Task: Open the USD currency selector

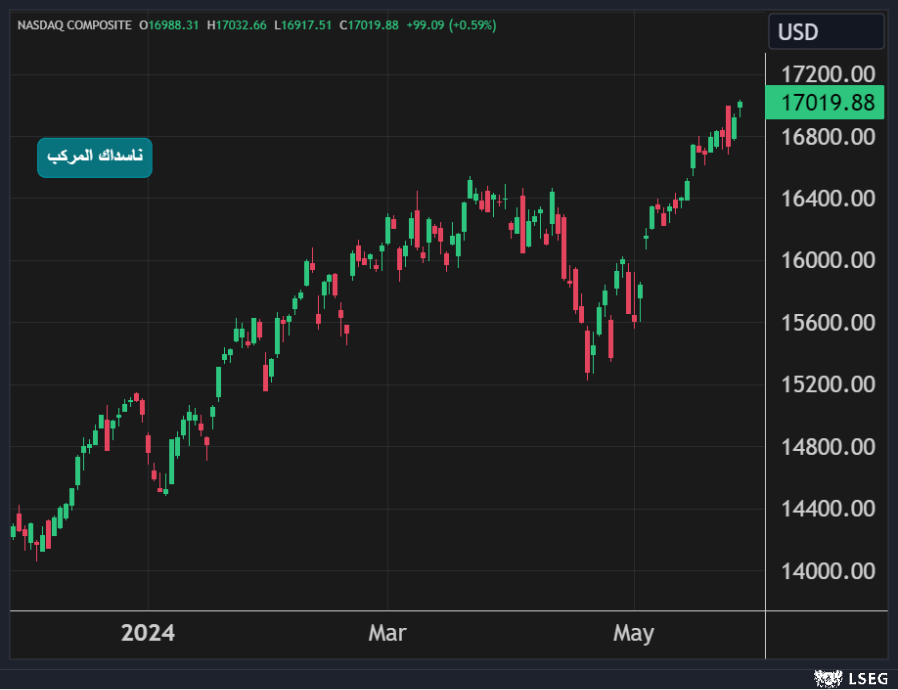Action: [825, 32]
